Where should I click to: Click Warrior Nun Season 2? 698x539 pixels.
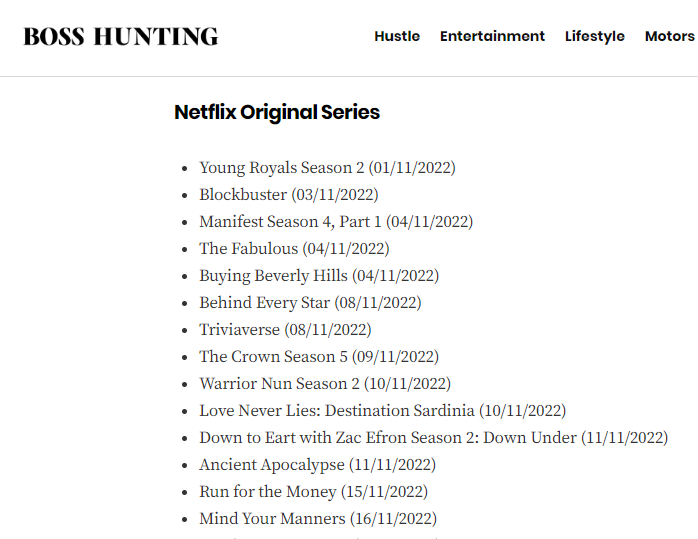tap(324, 384)
